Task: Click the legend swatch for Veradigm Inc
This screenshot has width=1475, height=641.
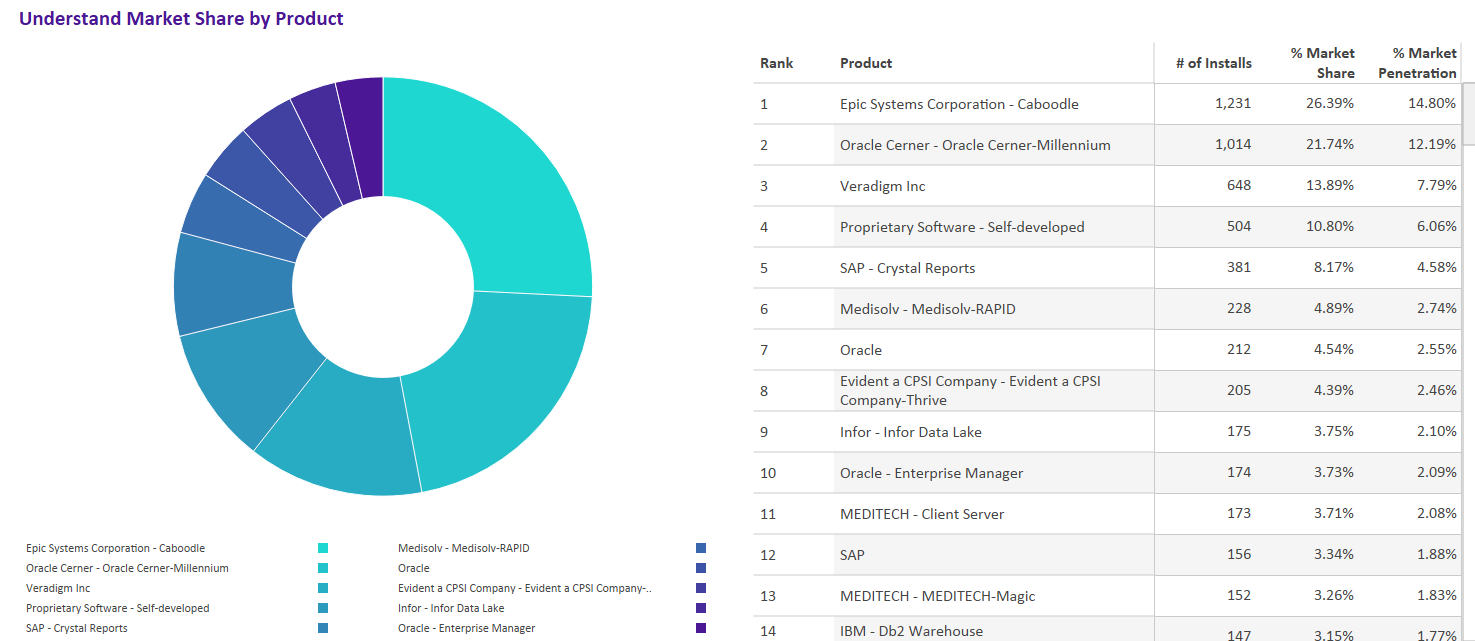Action: coord(322,587)
